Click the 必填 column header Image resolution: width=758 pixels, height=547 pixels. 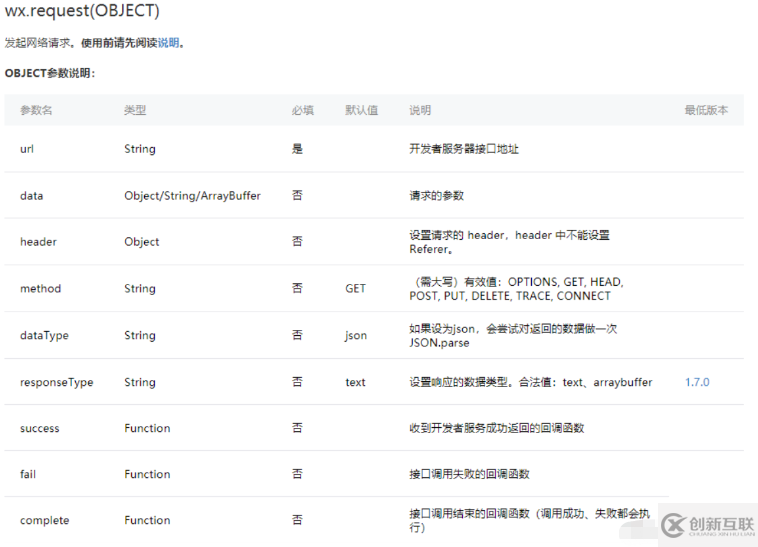303,110
